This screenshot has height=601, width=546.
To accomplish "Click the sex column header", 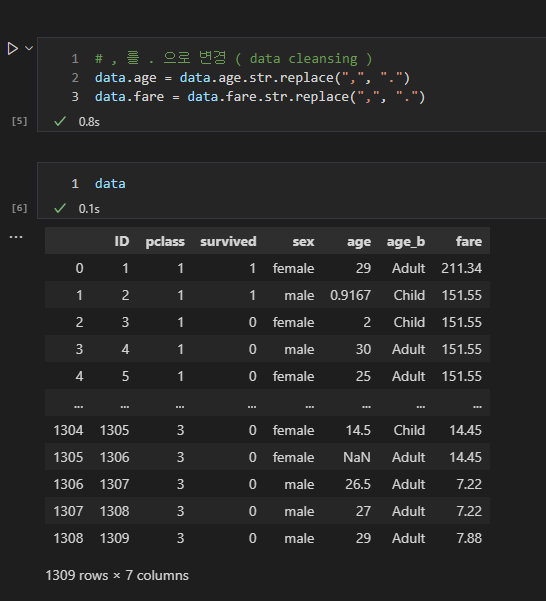I will coord(303,242).
